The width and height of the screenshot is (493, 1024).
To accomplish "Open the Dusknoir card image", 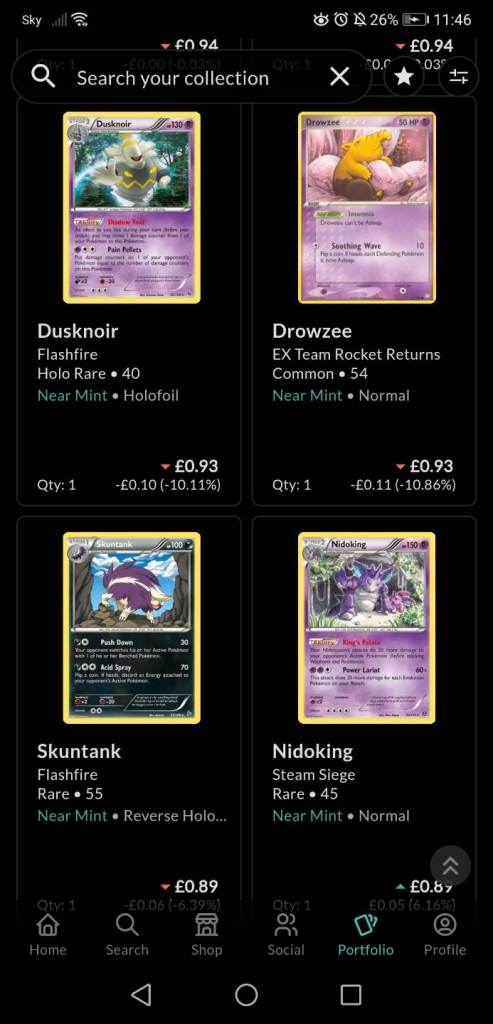I will coord(132,208).
